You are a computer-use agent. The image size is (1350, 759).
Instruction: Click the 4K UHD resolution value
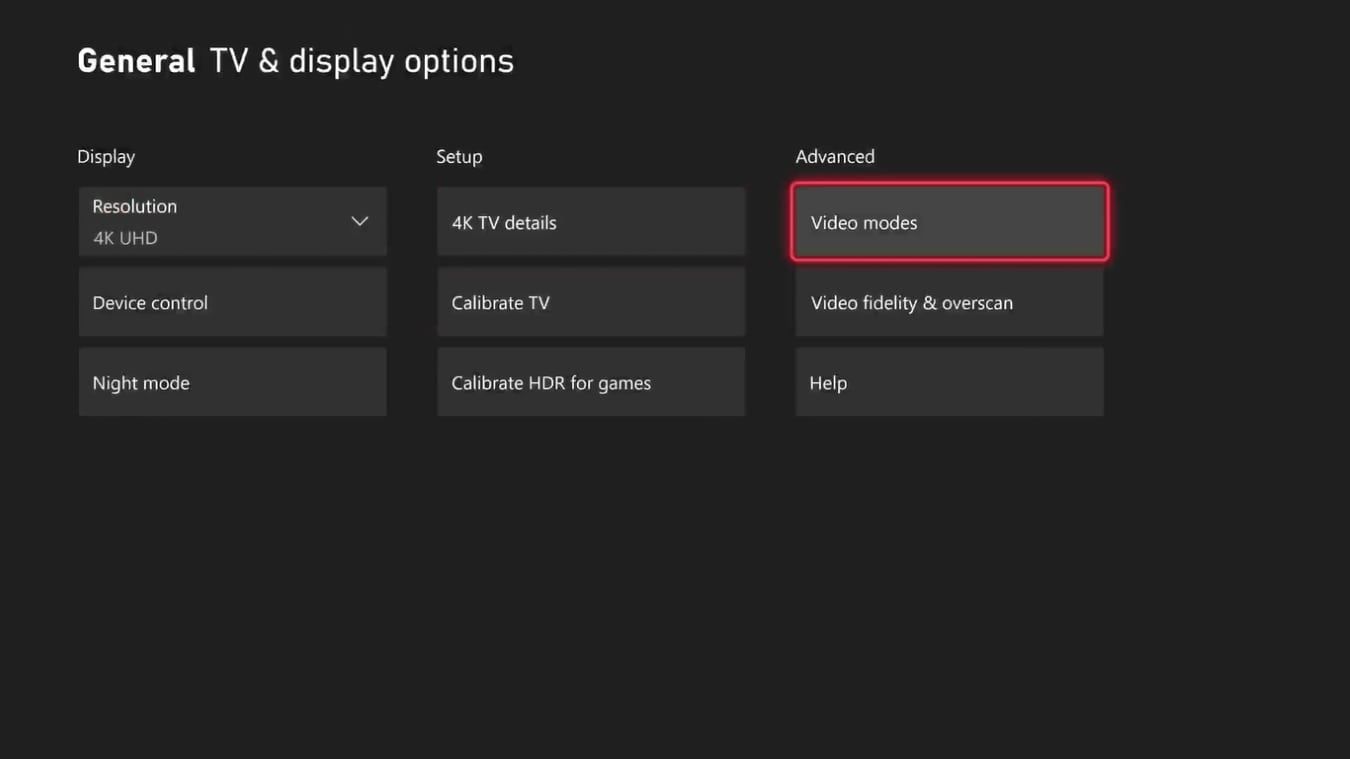pos(125,238)
